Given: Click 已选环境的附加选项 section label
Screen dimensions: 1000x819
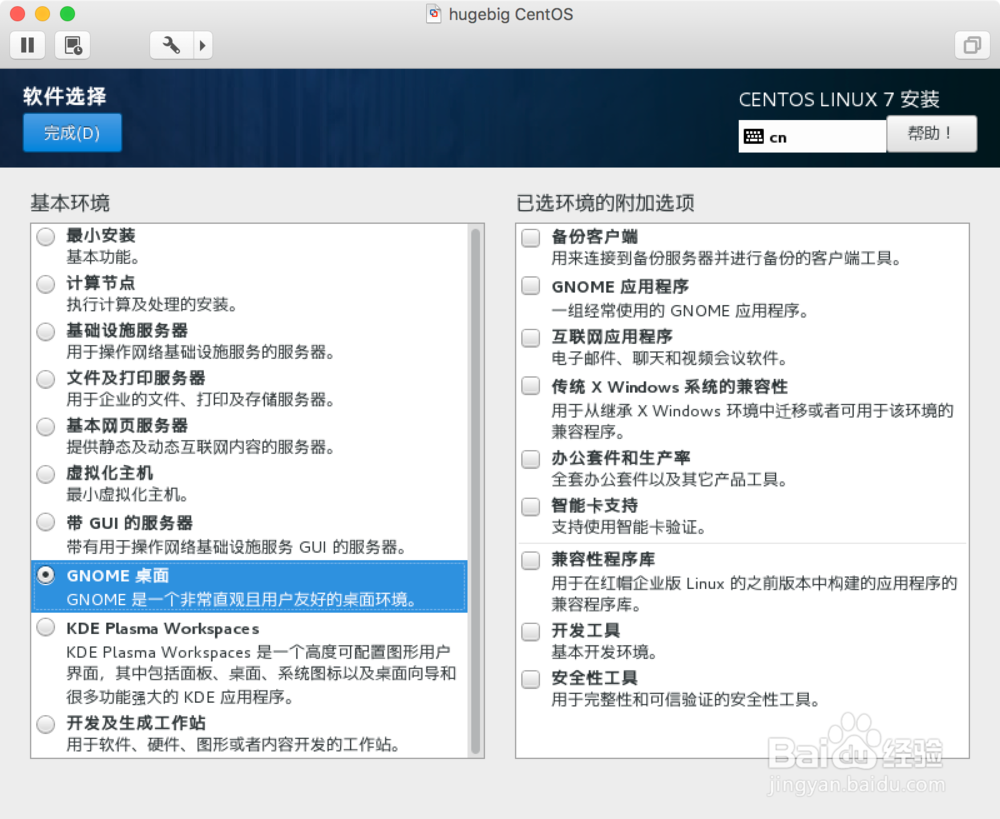Looking at the screenshot, I should coord(605,203).
